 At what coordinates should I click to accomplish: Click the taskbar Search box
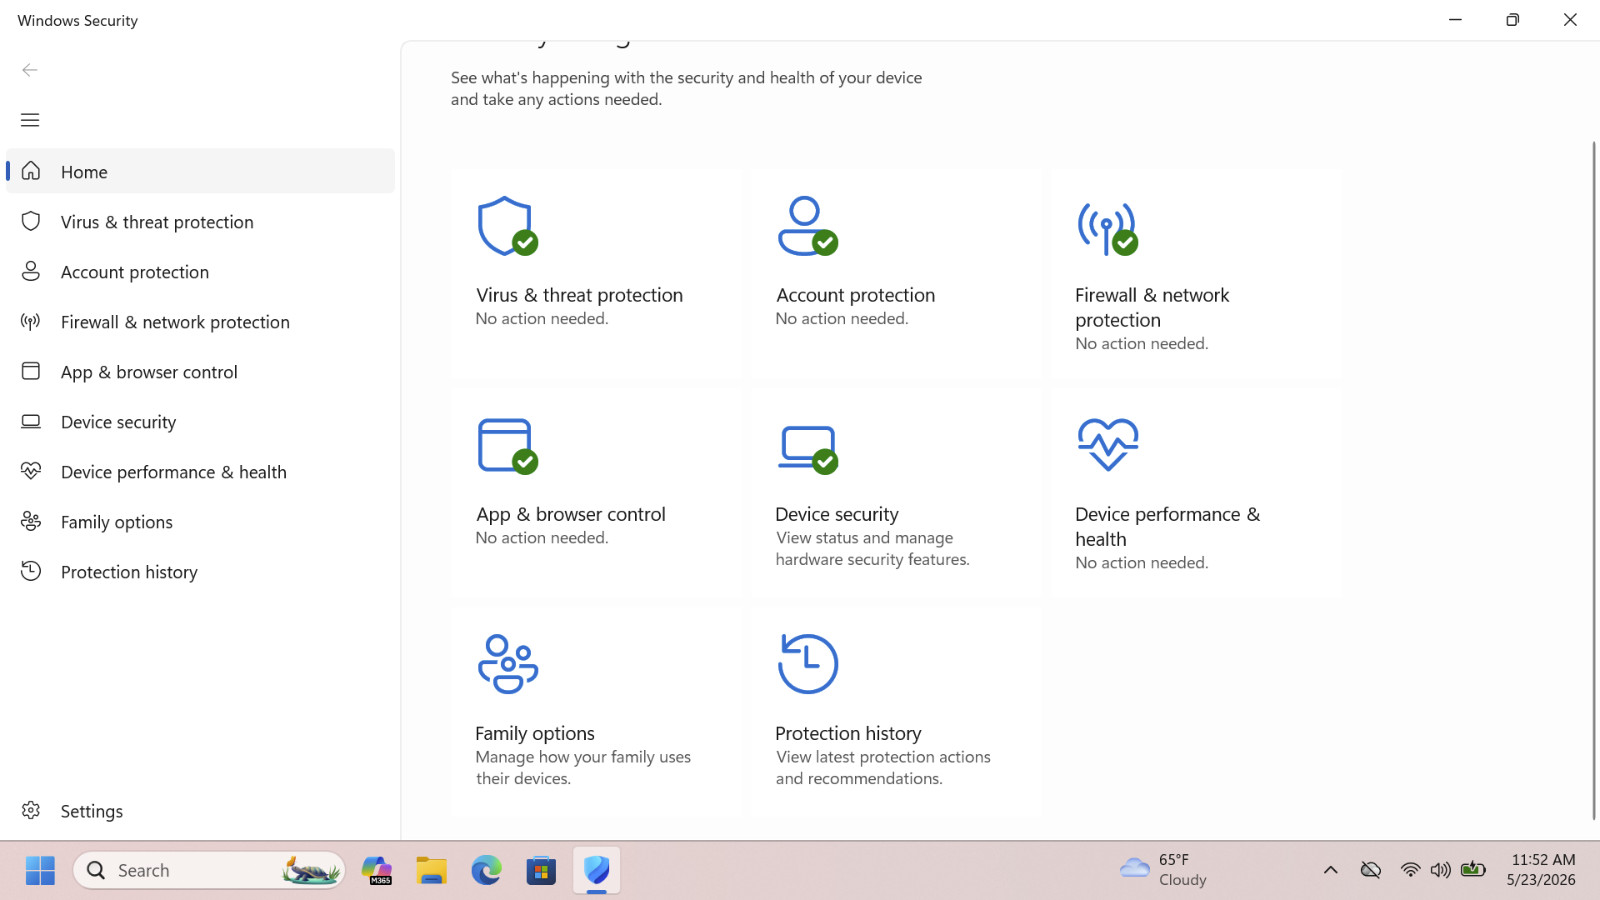209,870
